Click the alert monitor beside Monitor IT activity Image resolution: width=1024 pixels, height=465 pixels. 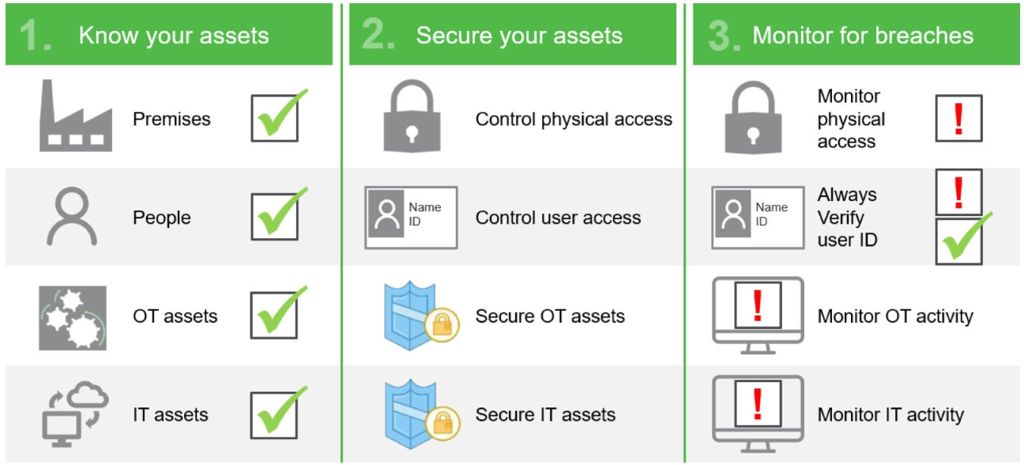point(758,414)
